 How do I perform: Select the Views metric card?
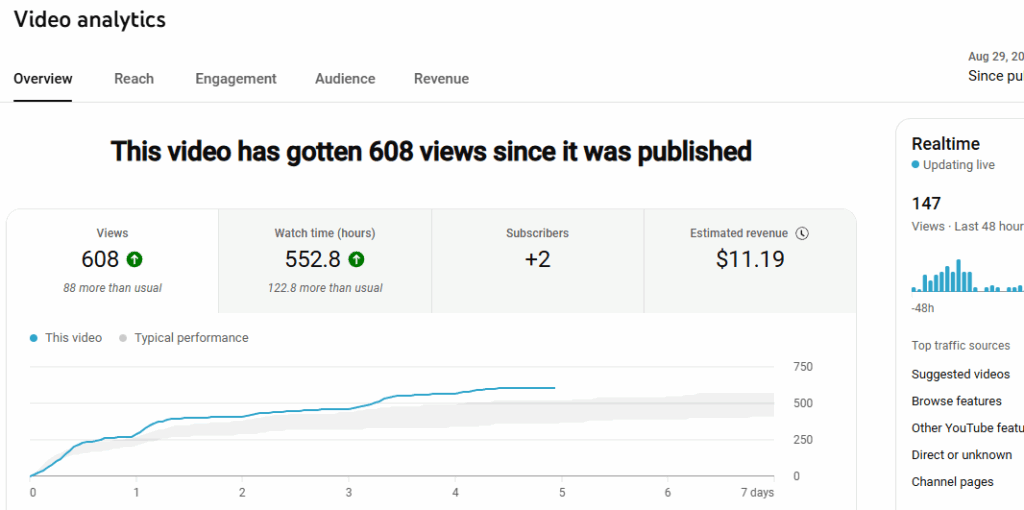click(x=112, y=260)
